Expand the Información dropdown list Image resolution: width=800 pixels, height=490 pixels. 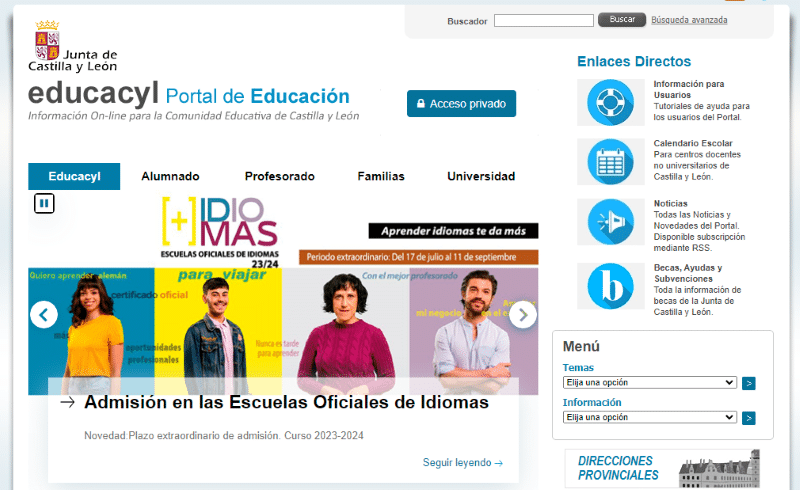pyautogui.click(x=649, y=417)
